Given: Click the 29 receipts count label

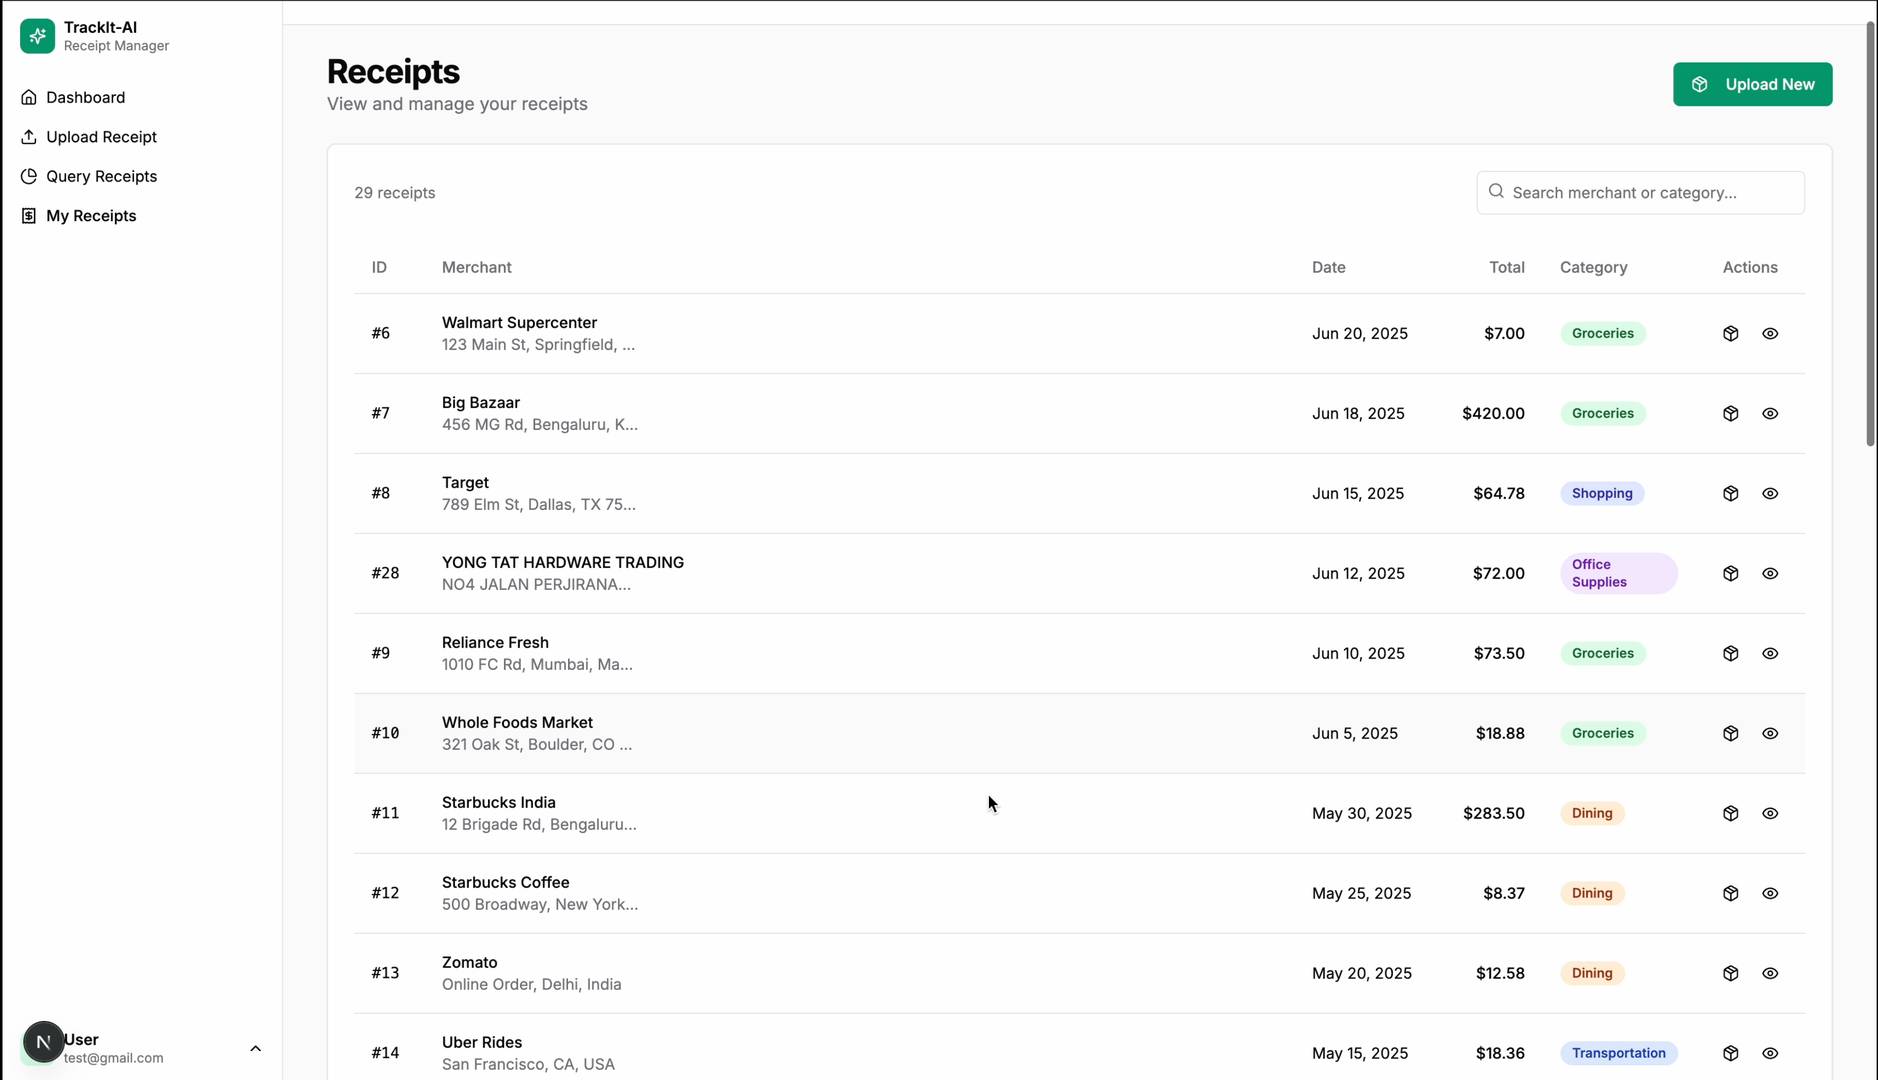Looking at the screenshot, I should pyautogui.click(x=394, y=193).
